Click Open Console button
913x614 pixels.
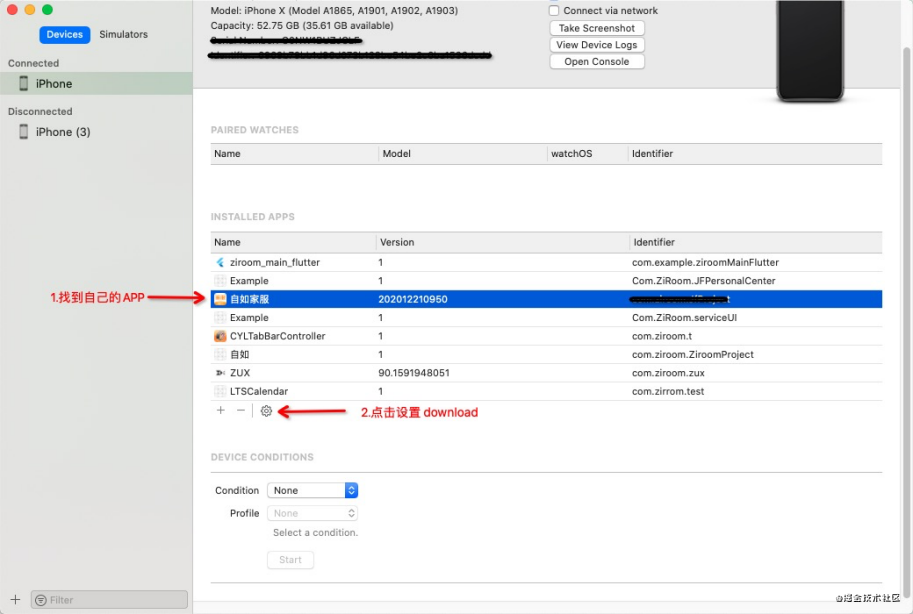[597, 61]
